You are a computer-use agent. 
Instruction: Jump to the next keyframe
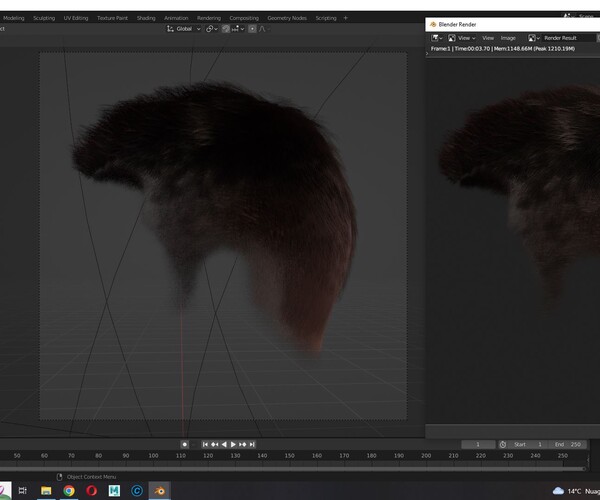pos(243,444)
